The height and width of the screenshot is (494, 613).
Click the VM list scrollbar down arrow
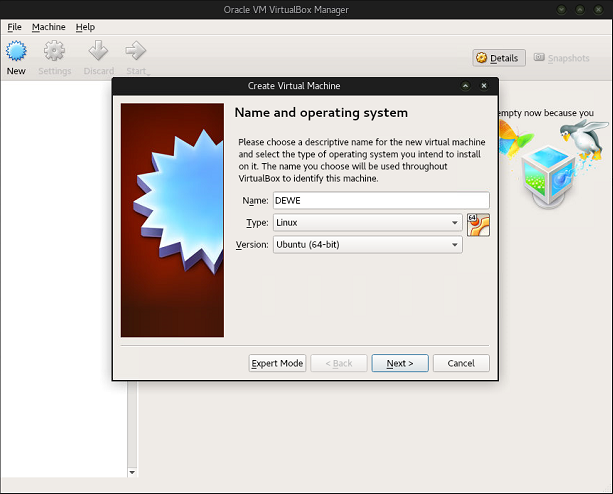tap(132, 472)
